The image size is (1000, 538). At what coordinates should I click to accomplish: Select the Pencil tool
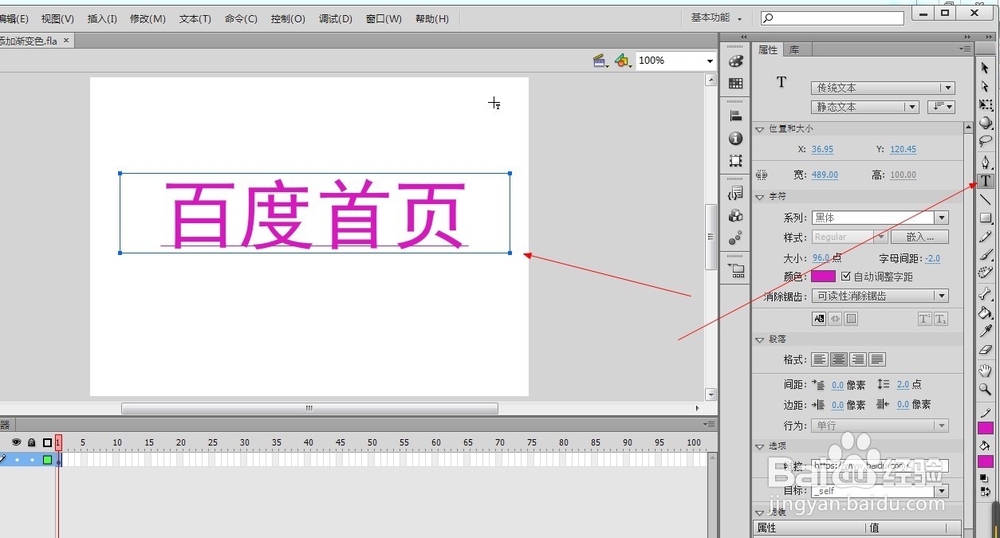(x=985, y=236)
